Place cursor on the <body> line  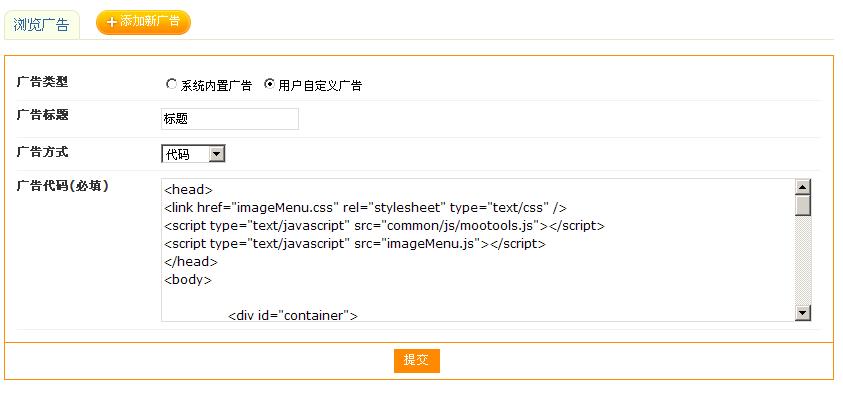188,280
